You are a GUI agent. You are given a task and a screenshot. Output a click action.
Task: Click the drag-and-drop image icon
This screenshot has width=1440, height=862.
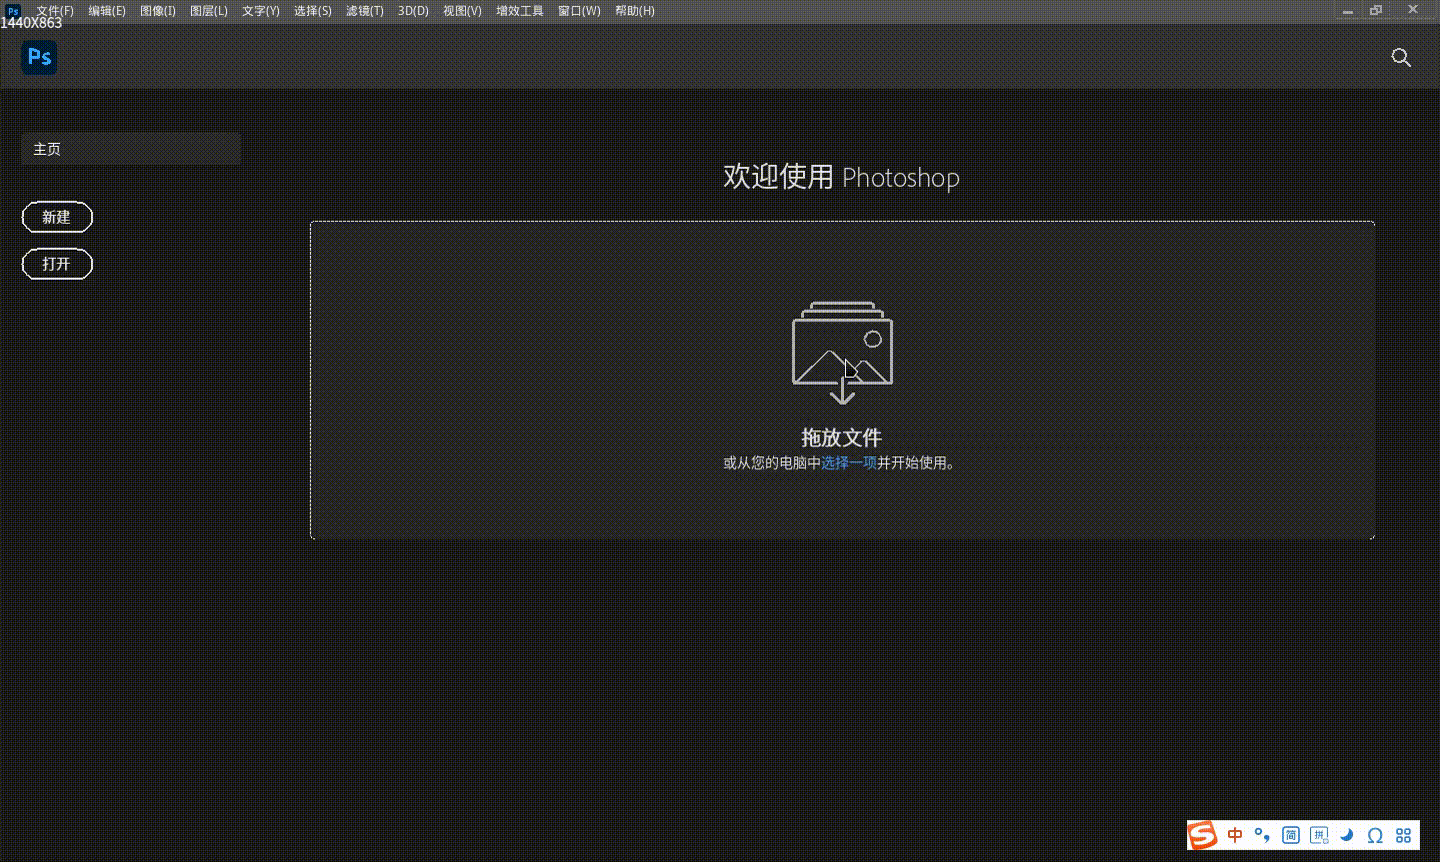click(x=842, y=353)
